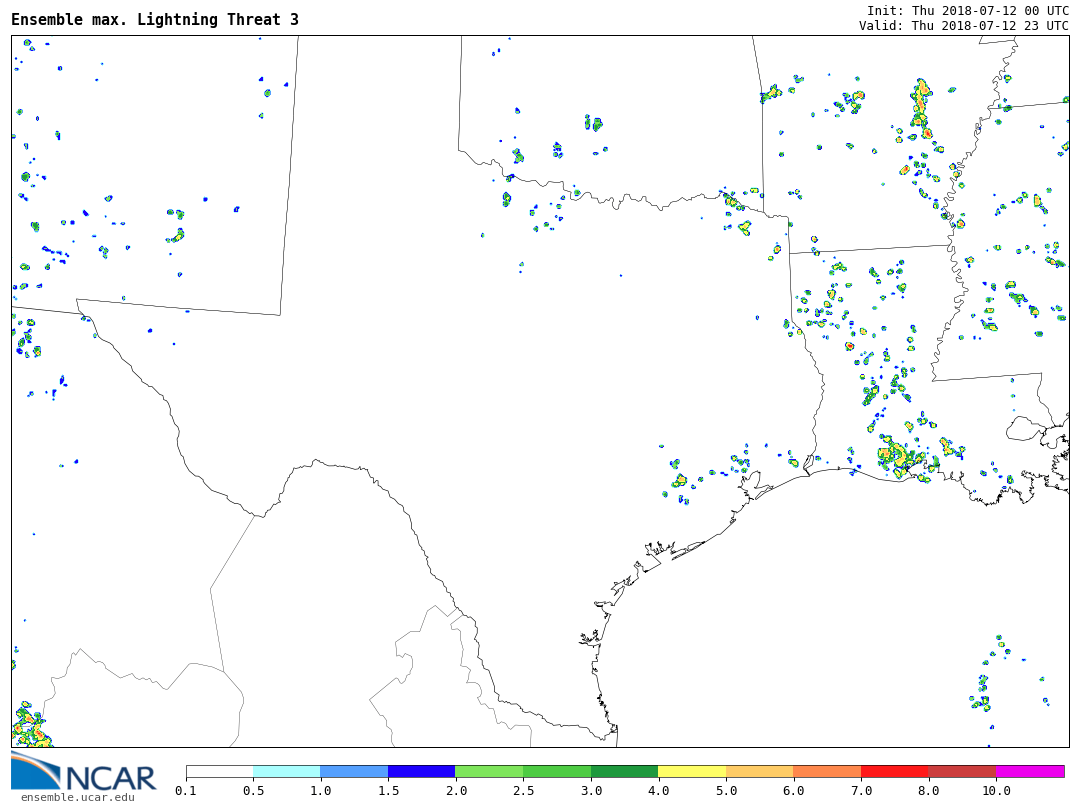1080x810 pixels.
Task: Click the NCAR logo
Action: pyautogui.click(x=83, y=772)
